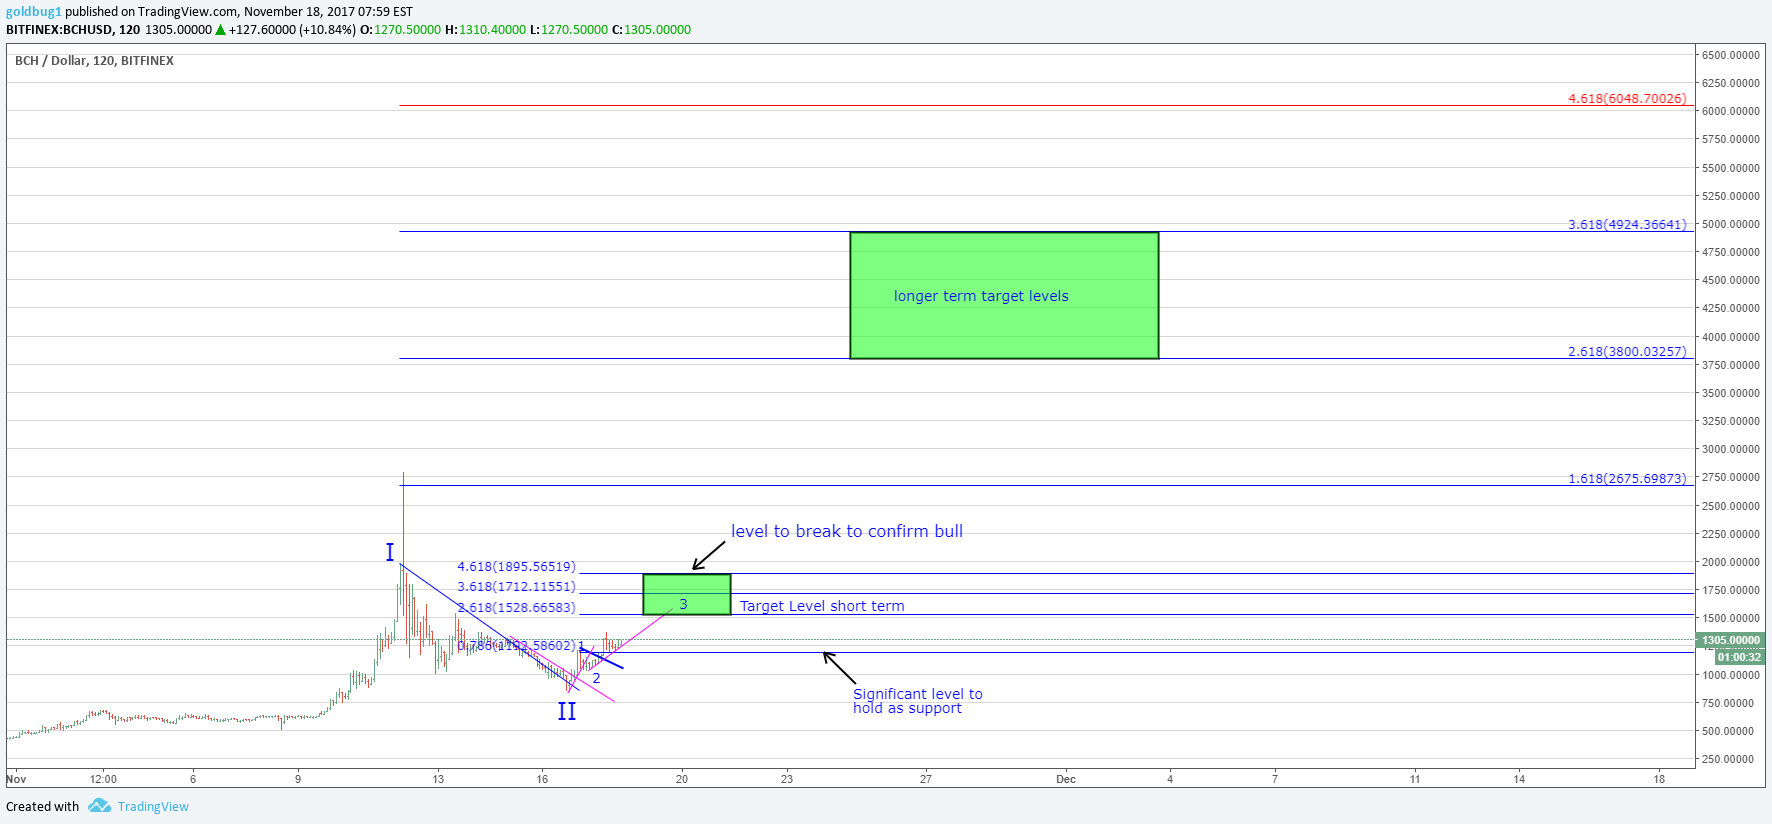This screenshot has height=824, width=1772.
Task: Click the 'longer term target levels' text
Action: point(981,296)
